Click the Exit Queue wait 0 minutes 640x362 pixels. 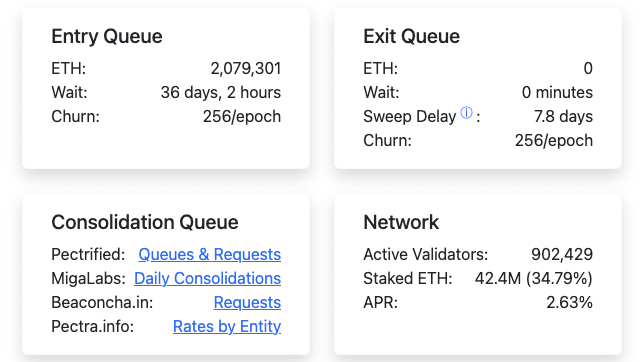[x=557, y=93]
